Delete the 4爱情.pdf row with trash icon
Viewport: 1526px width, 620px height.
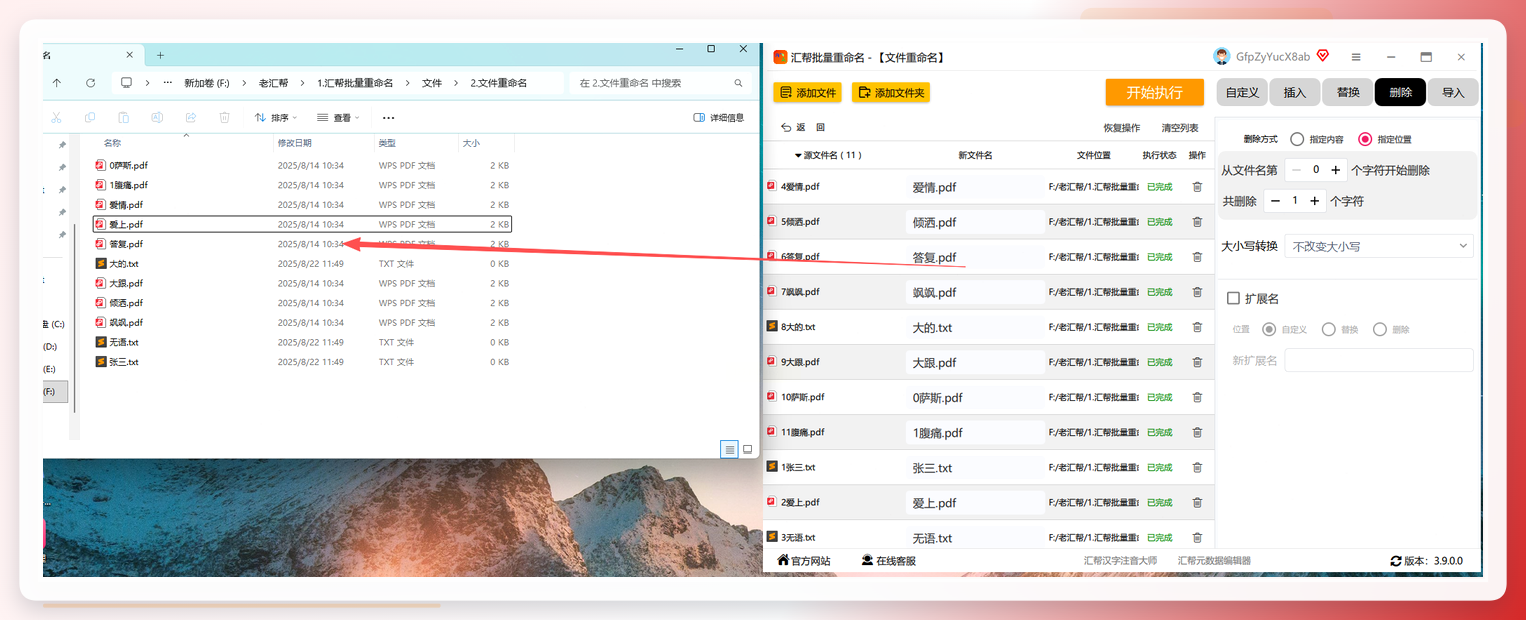[1197, 187]
